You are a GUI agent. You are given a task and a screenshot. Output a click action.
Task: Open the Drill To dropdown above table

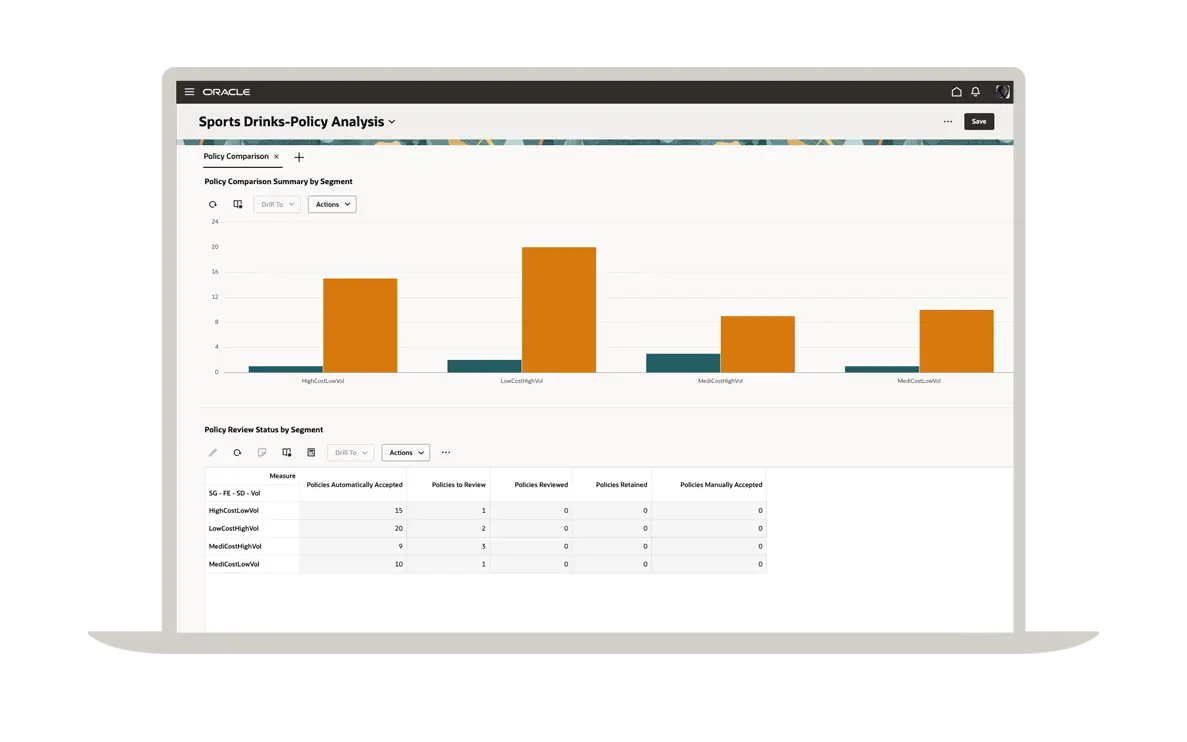tap(351, 453)
